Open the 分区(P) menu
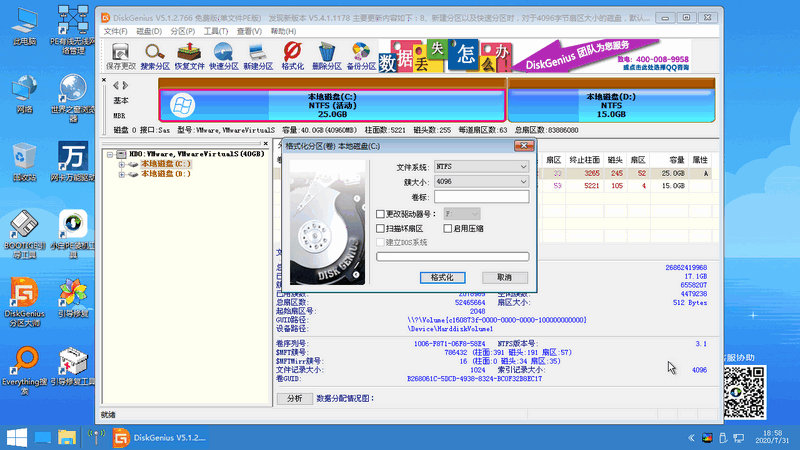This screenshot has height=450, width=800. tap(181, 31)
